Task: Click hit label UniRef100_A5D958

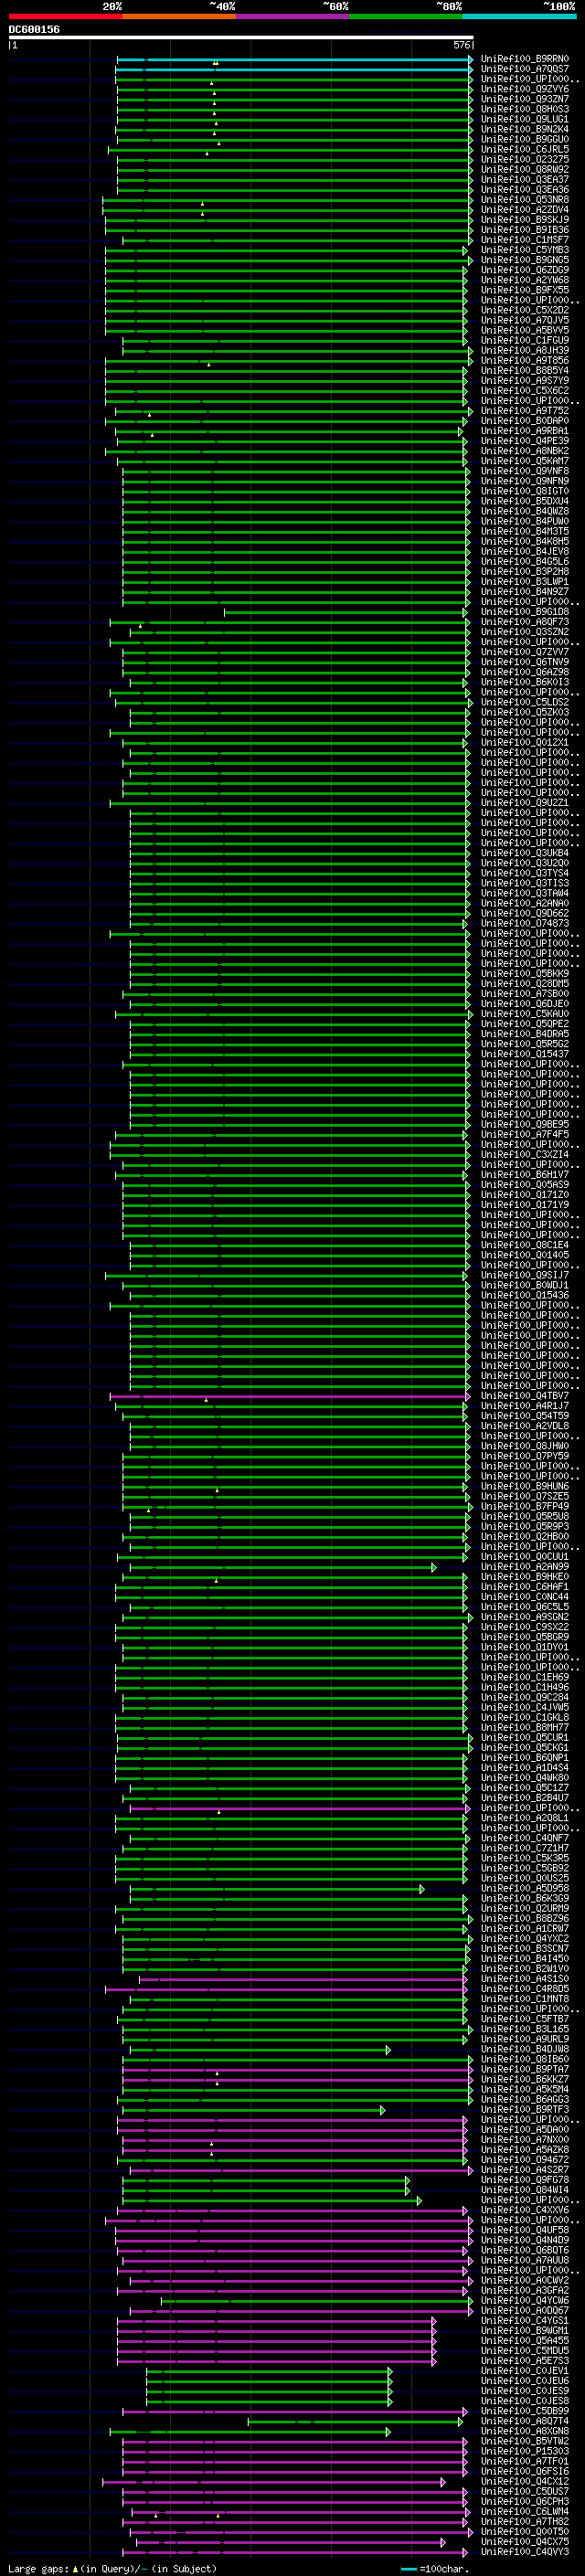Action: tap(525, 1888)
